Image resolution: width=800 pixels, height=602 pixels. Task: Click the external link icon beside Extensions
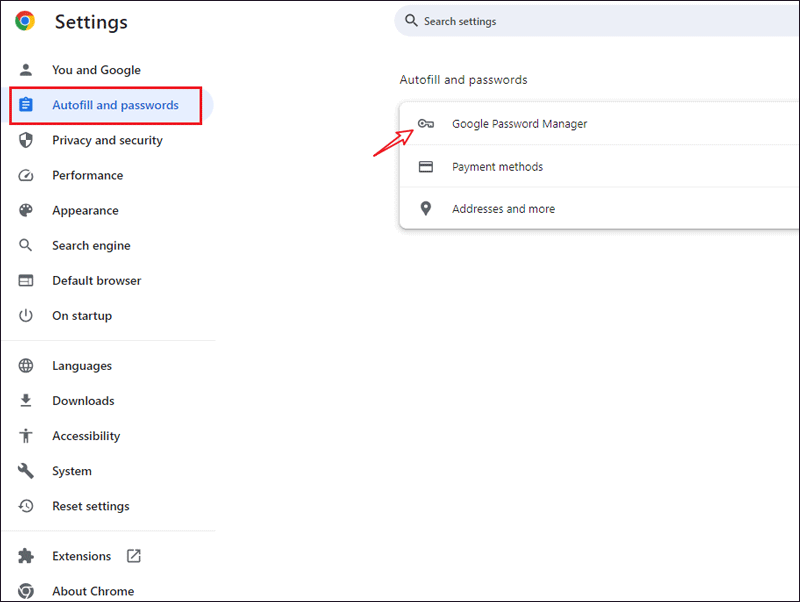pos(134,556)
